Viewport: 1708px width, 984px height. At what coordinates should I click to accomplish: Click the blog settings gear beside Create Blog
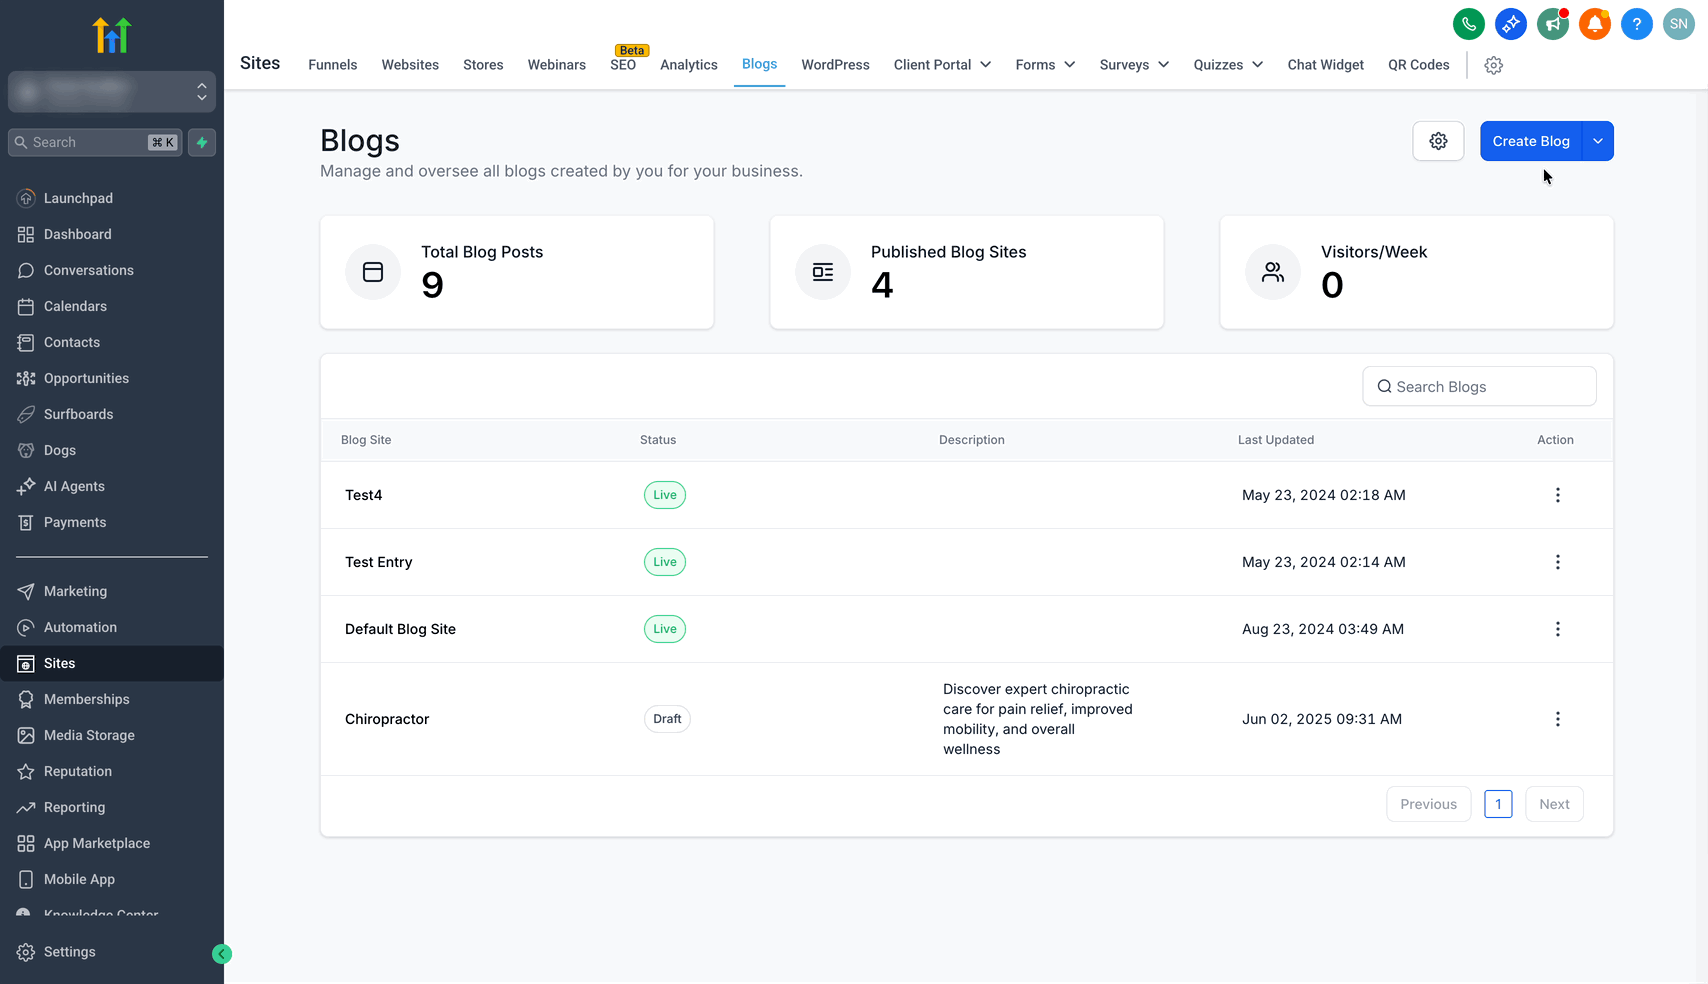(x=1438, y=141)
